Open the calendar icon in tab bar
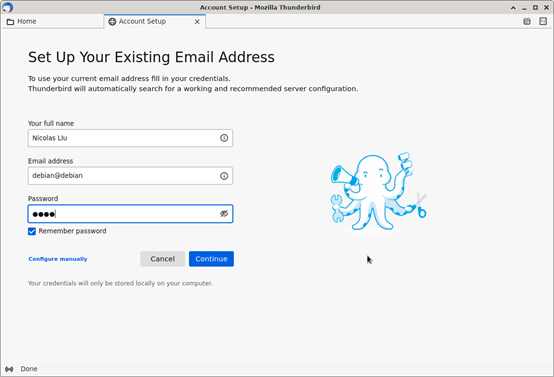The height and width of the screenshot is (377, 554). [x=527, y=22]
